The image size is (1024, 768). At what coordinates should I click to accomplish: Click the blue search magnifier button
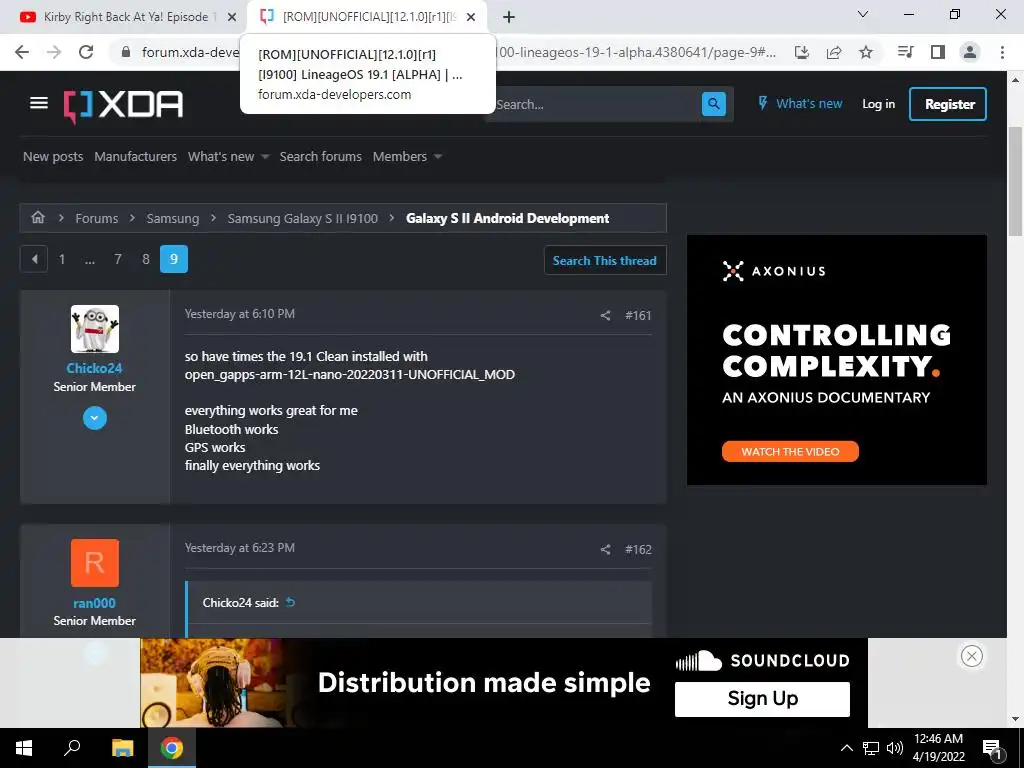tap(713, 104)
